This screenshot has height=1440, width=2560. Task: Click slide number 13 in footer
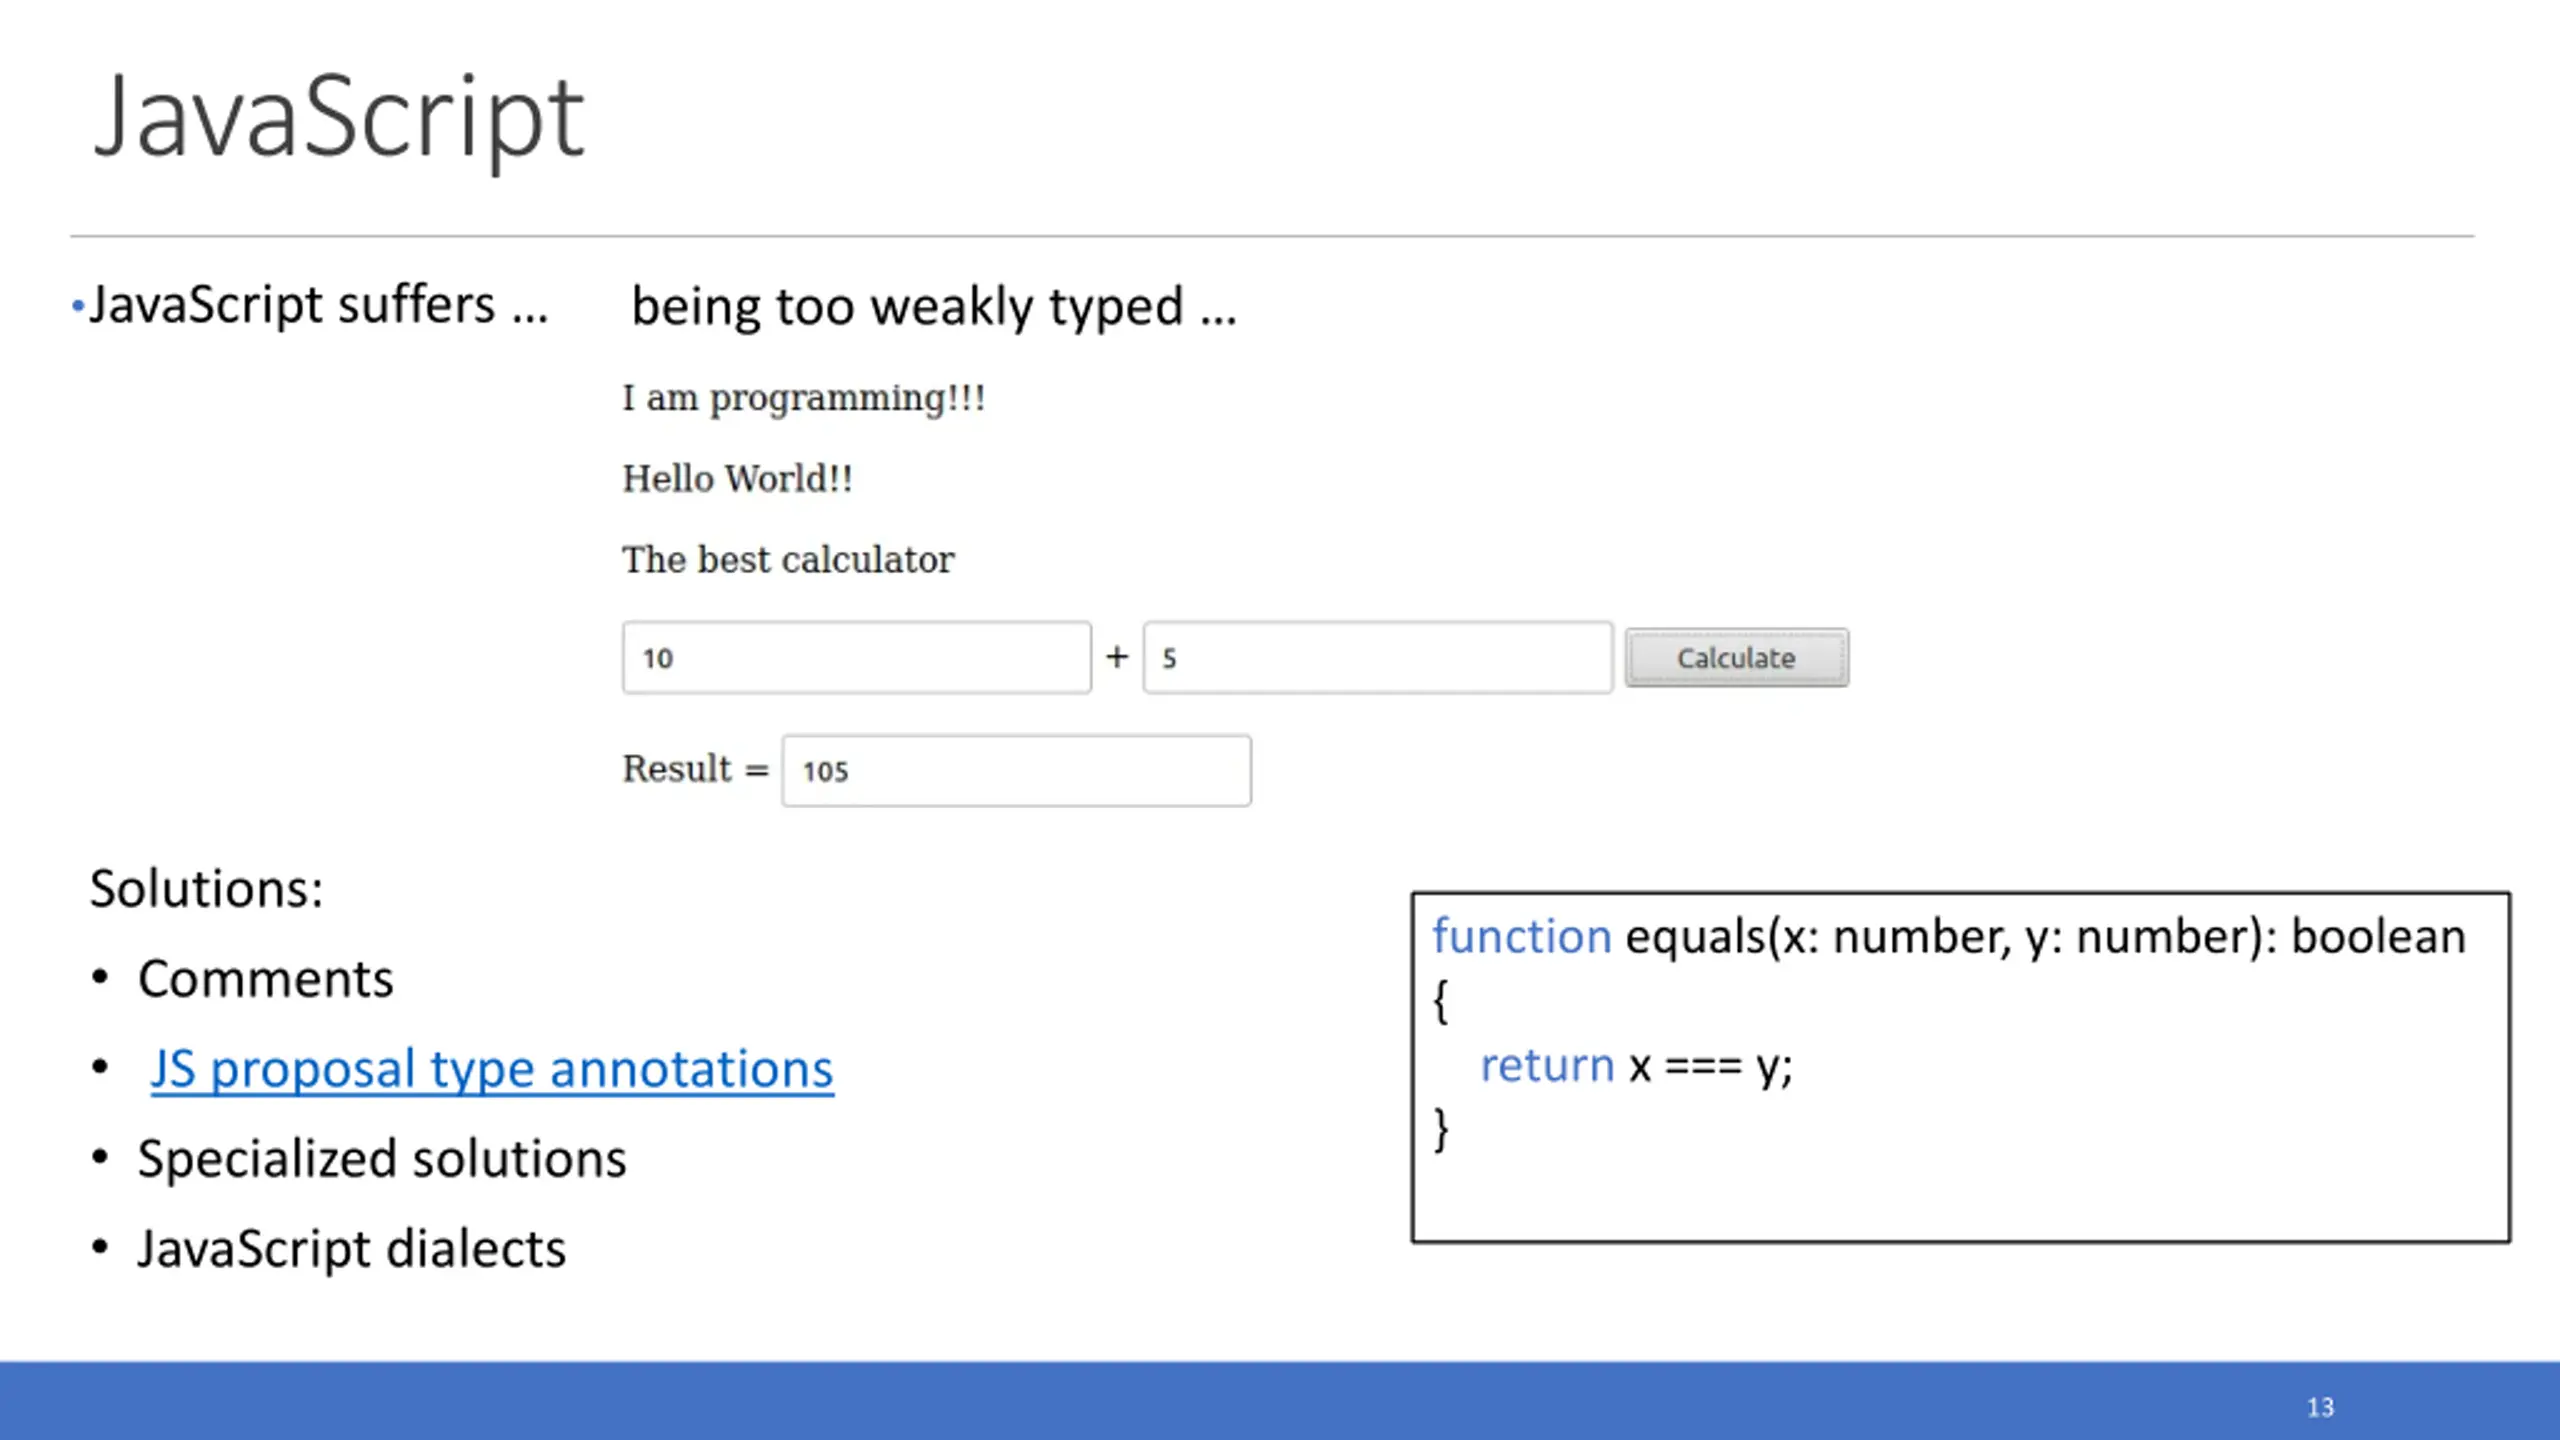[x=2320, y=1408]
